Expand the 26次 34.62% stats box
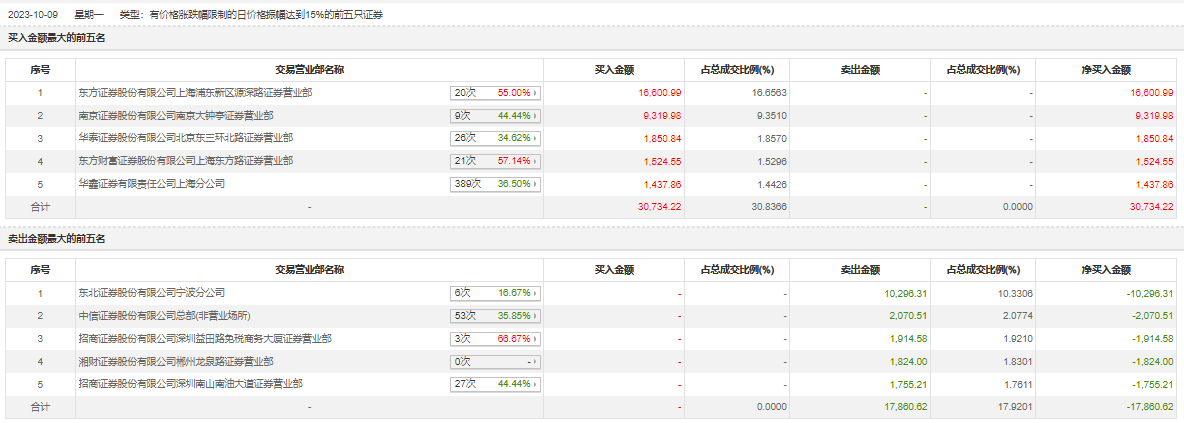 tap(495, 139)
